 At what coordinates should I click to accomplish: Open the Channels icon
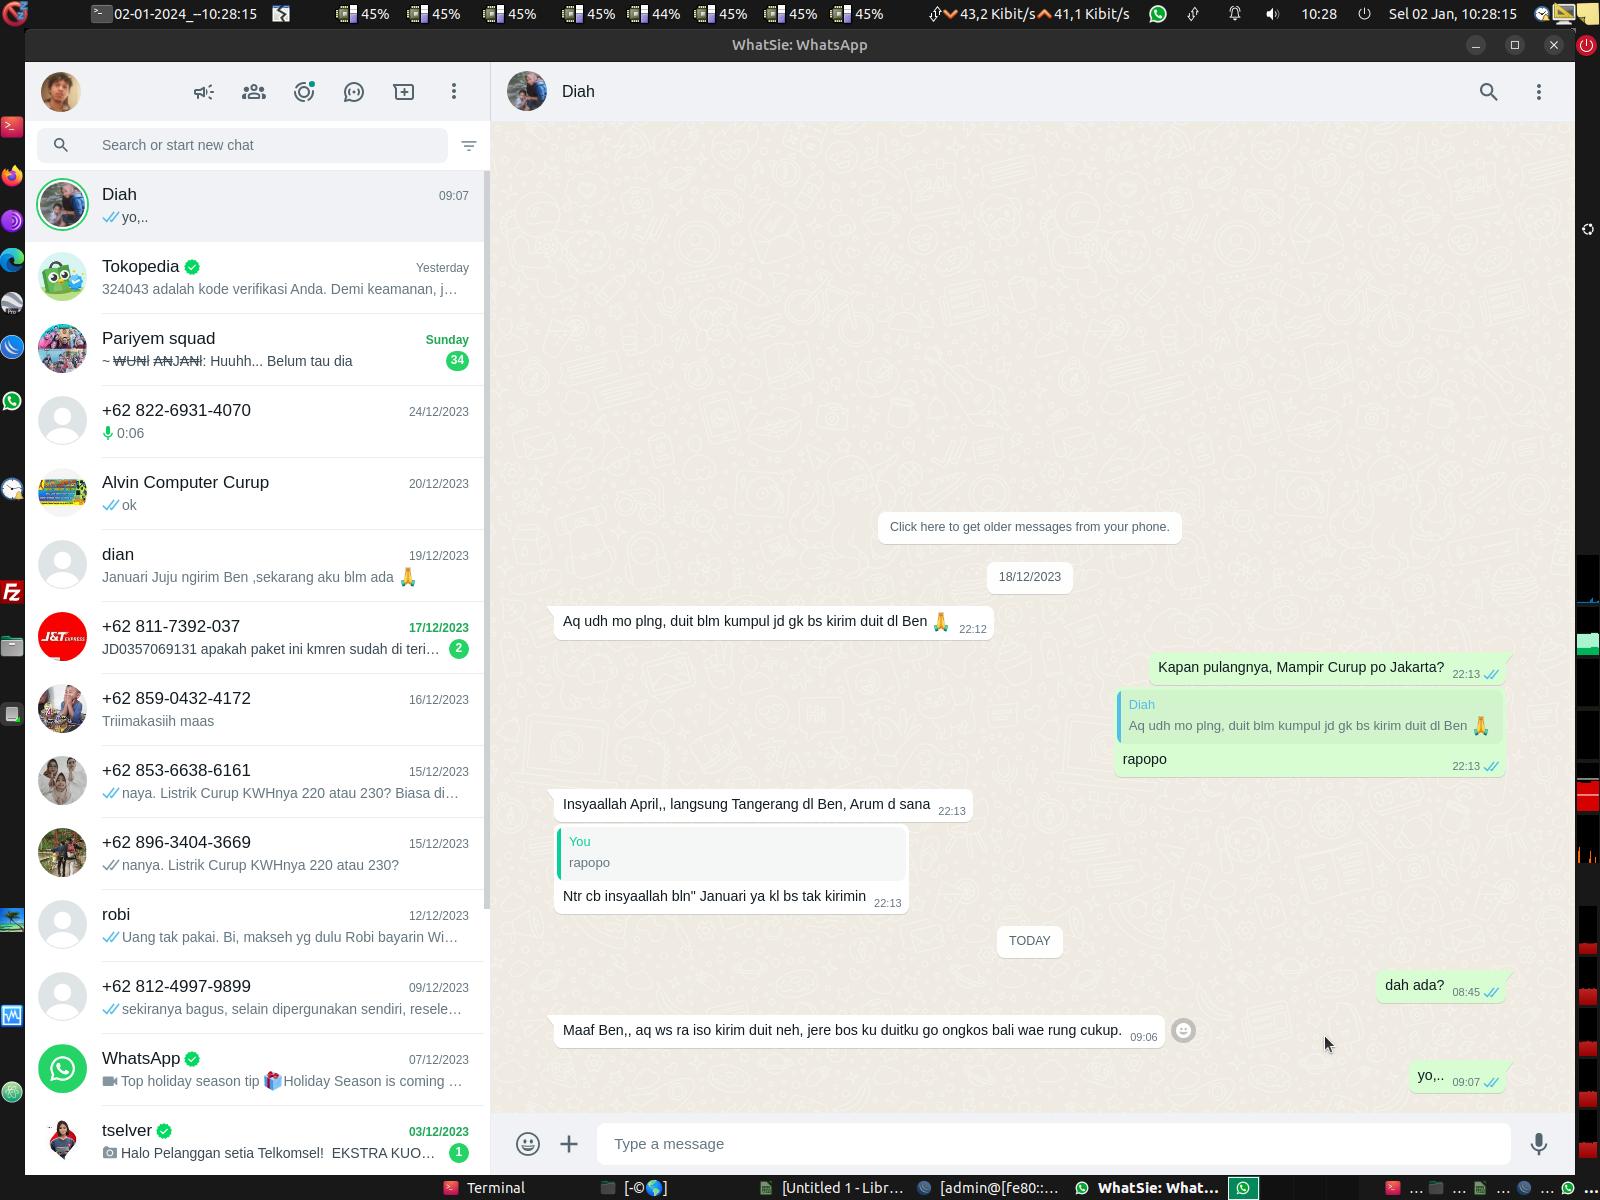354,92
